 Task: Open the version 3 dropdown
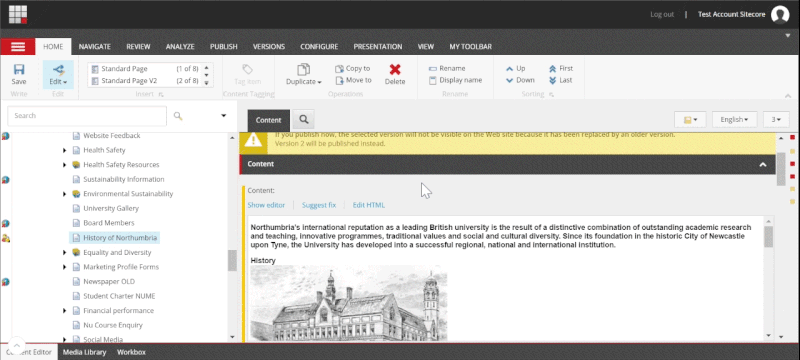tap(776, 119)
